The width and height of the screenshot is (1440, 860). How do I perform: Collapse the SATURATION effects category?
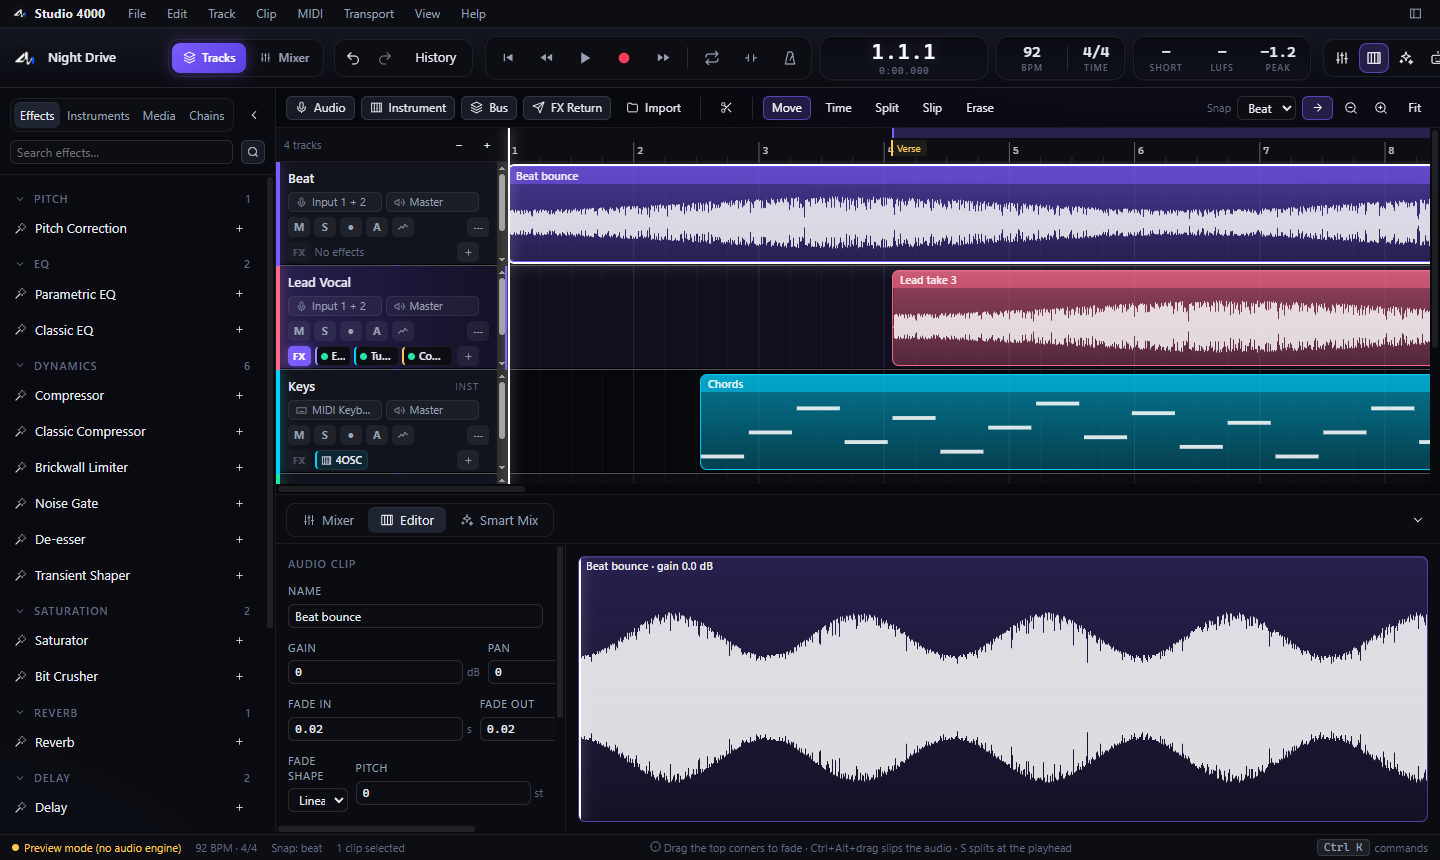(x=20, y=611)
